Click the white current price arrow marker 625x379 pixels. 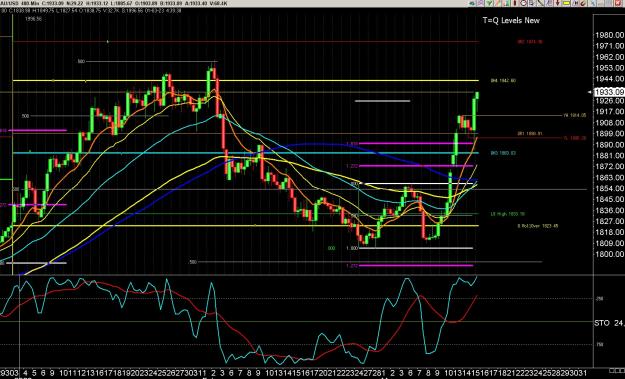point(590,92)
